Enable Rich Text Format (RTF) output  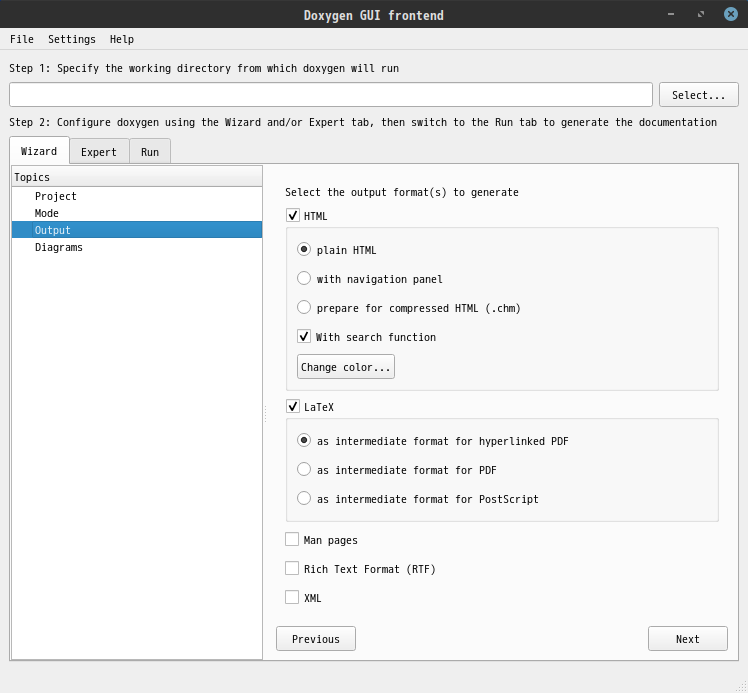tap(292, 569)
